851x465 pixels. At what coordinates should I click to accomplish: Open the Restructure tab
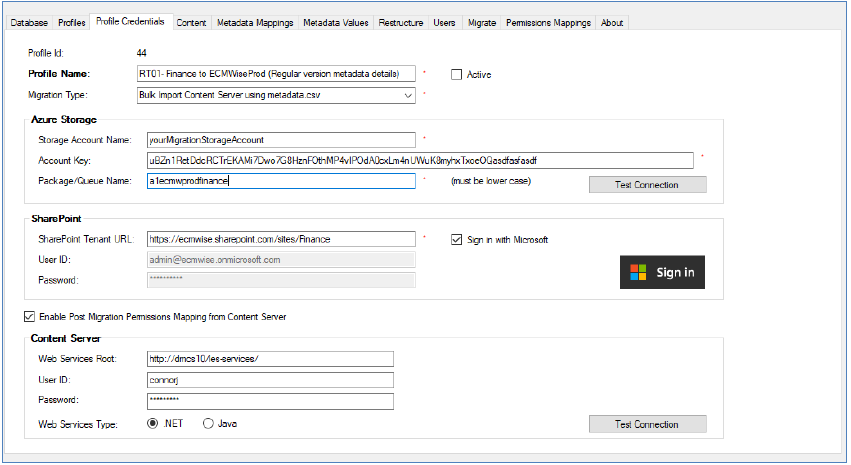click(401, 22)
